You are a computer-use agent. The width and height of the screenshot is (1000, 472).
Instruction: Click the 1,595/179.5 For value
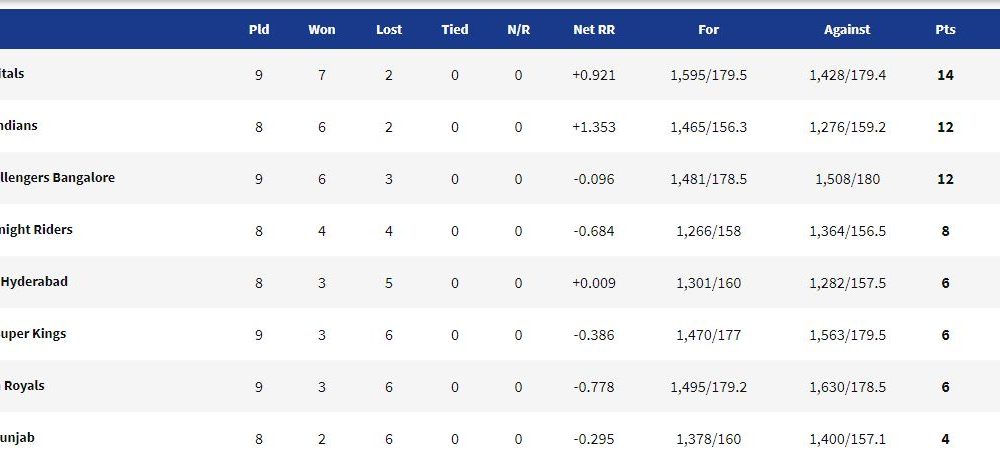click(x=709, y=75)
